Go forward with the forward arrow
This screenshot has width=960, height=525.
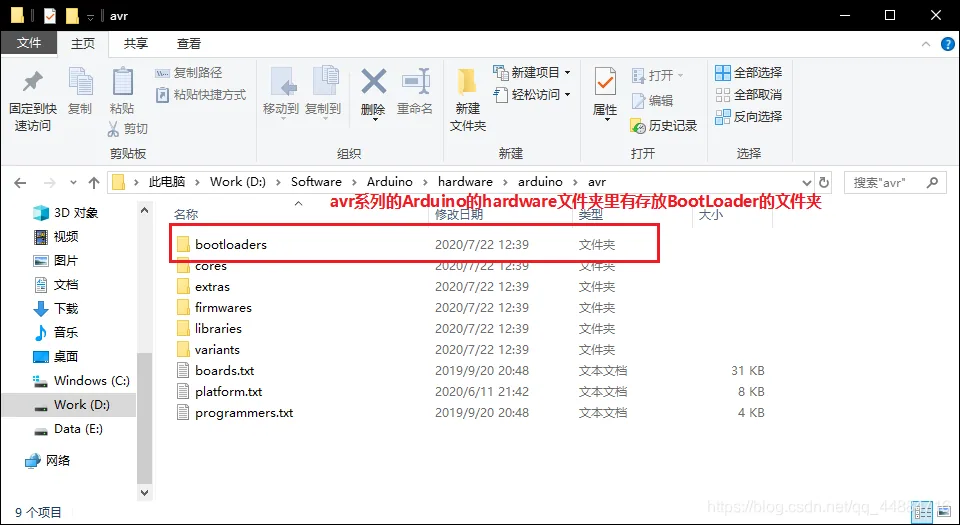pos(50,182)
